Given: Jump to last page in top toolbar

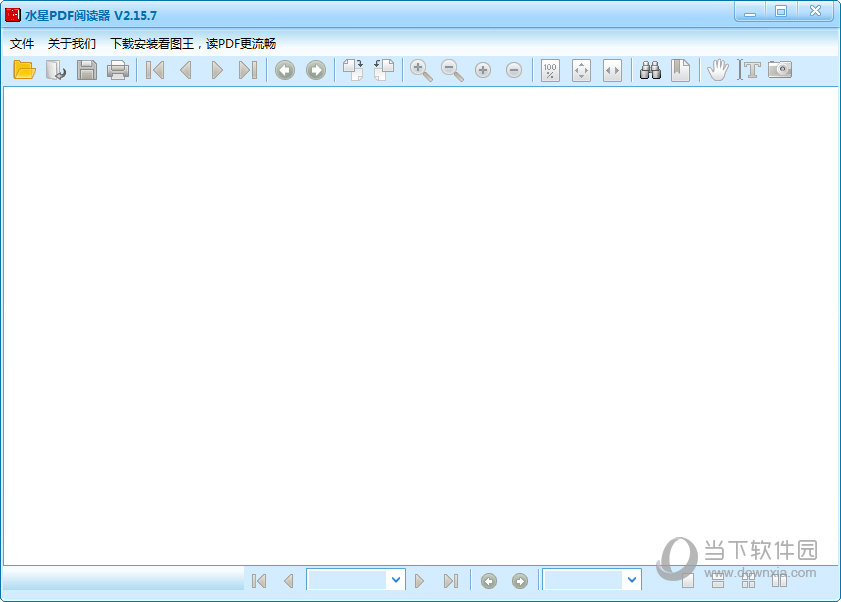Looking at the screenshot, I should [x=248, y=70].
